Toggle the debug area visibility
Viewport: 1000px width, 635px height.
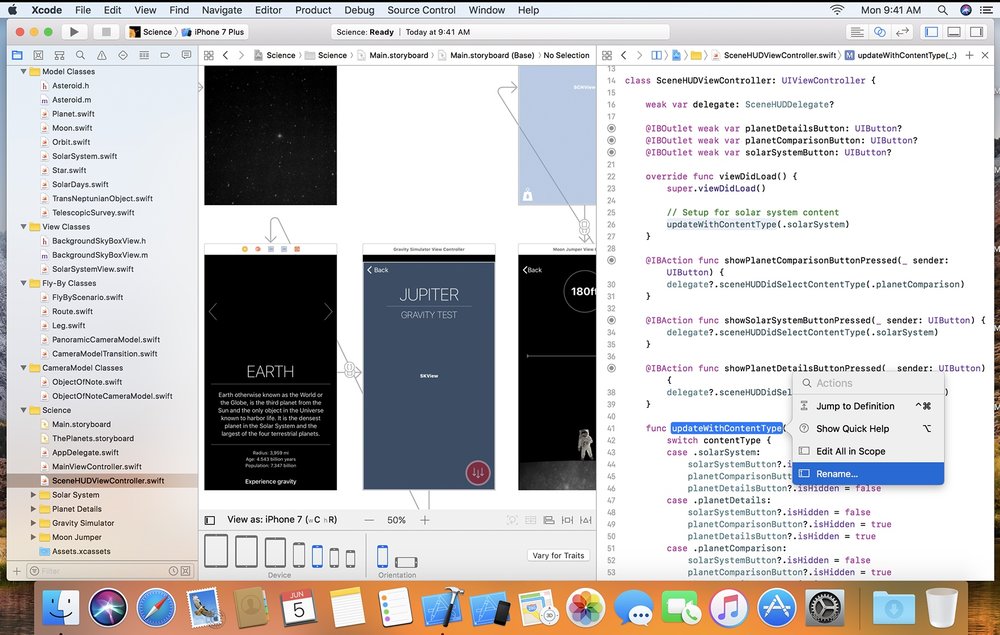point(953,32)
